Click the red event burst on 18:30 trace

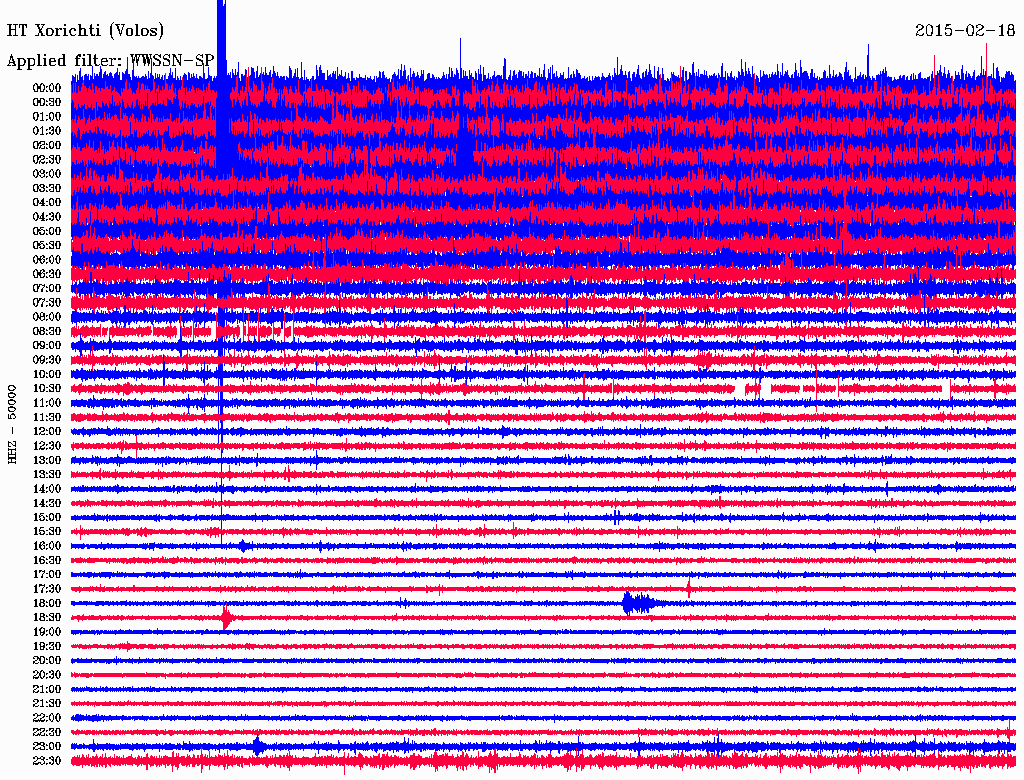(227, 618)
